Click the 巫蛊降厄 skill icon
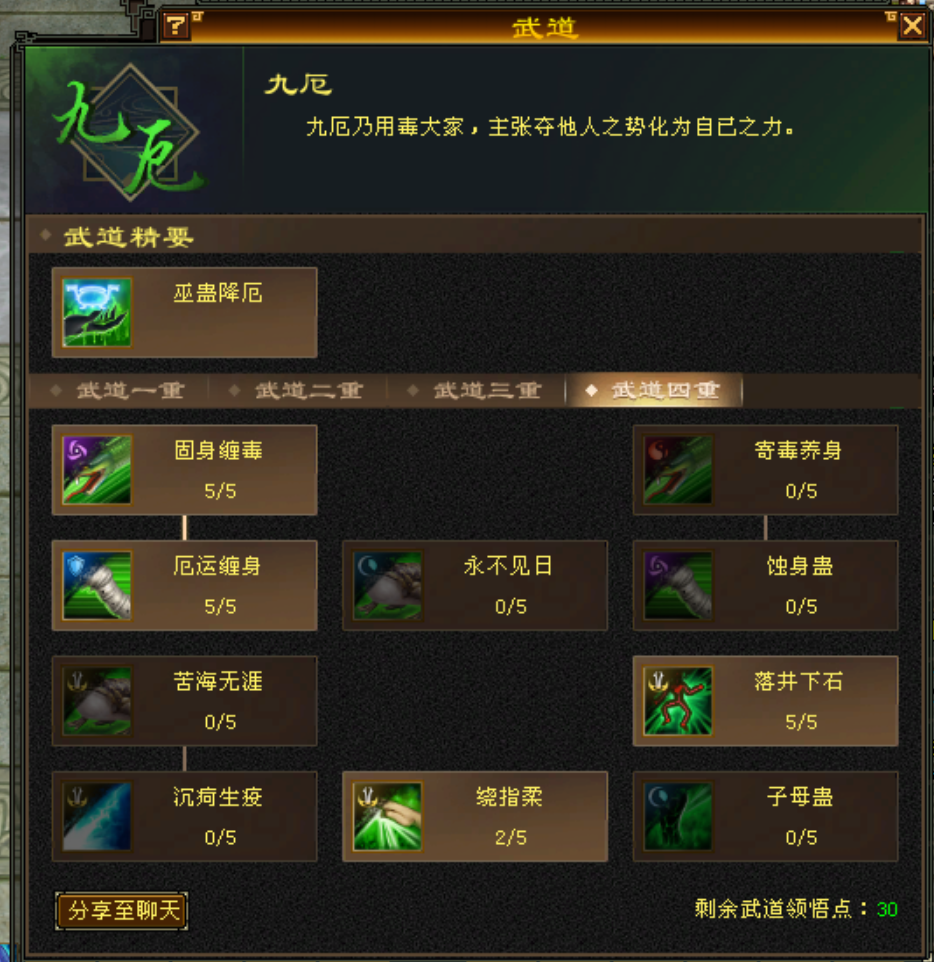 point(97,313)
